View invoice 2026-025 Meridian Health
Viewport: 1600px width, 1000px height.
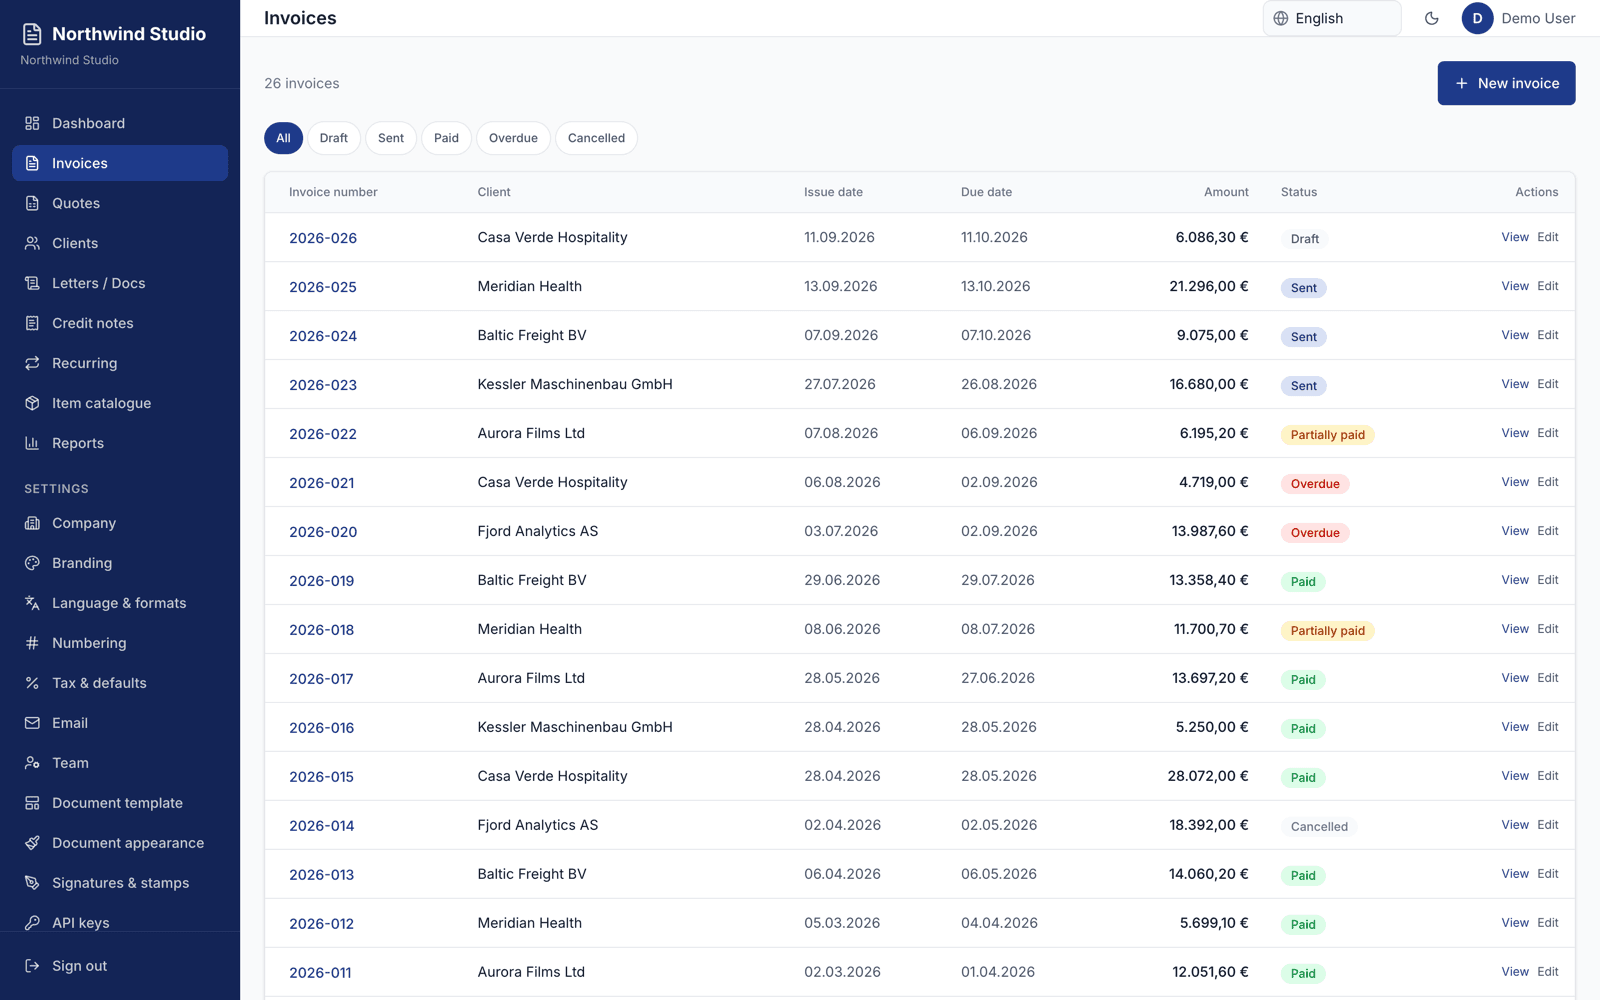1515,286
